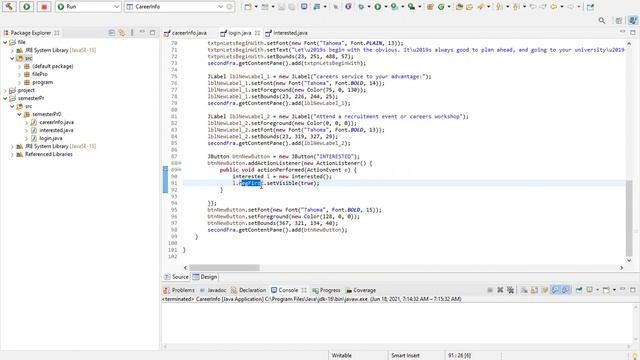
Task: Click the Build hammer icon
Action: pyautogui.click(x=9, y=7)
